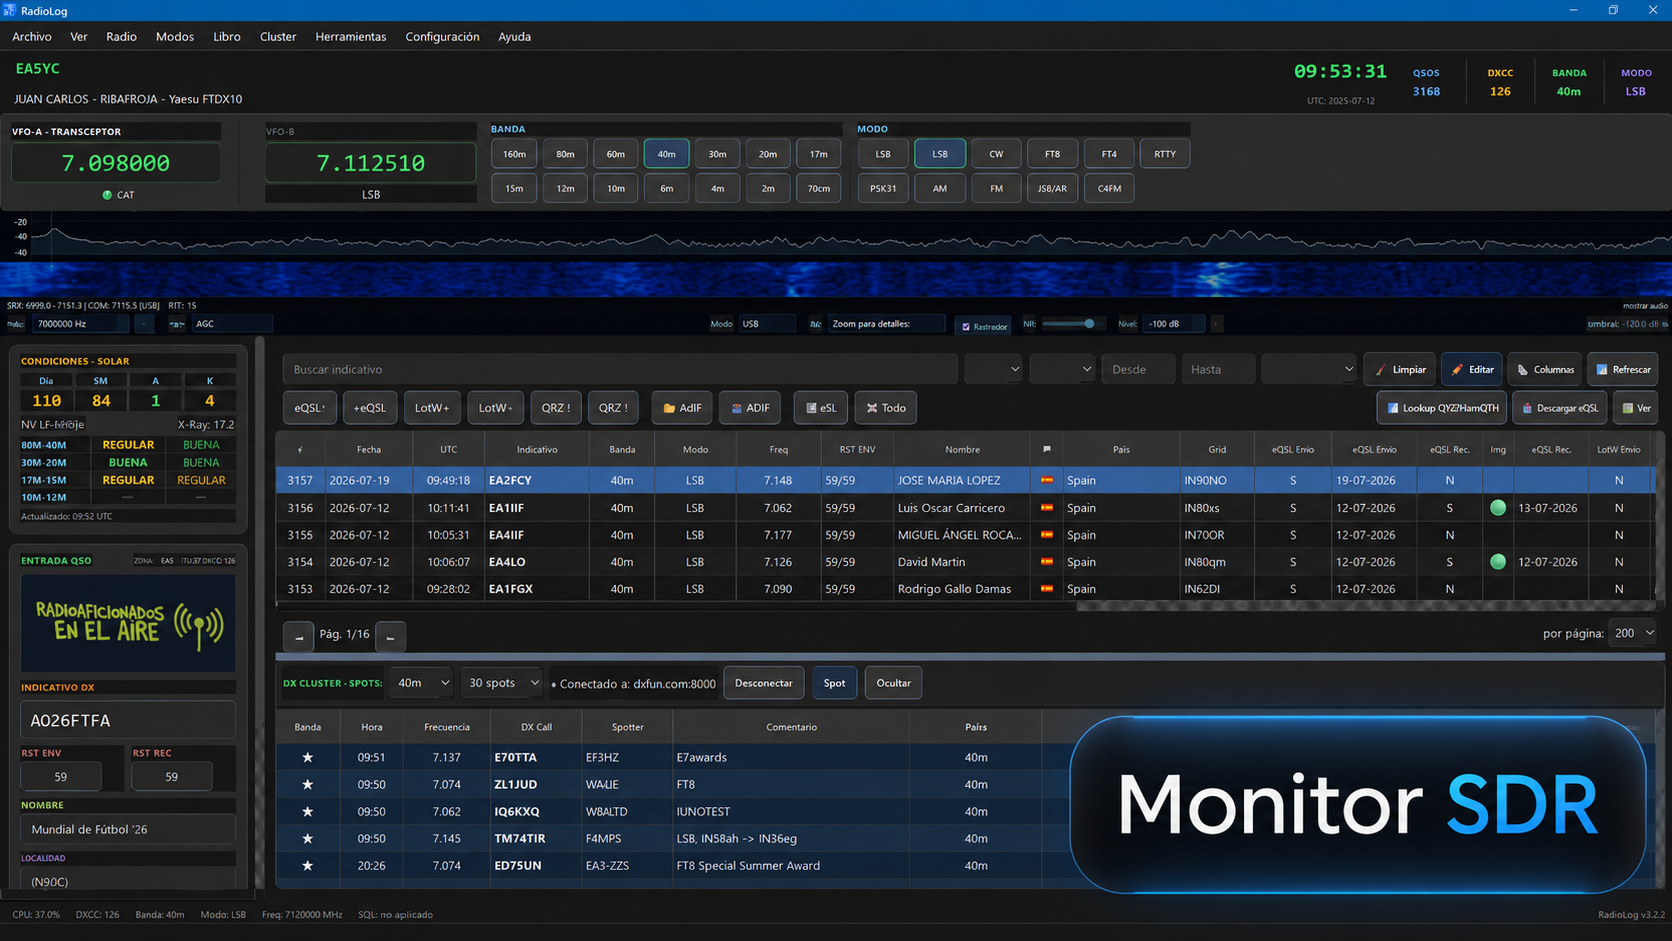Screen dimensions: 1672x941
Task: Click the Desconectar button
Action: [763, 683]
